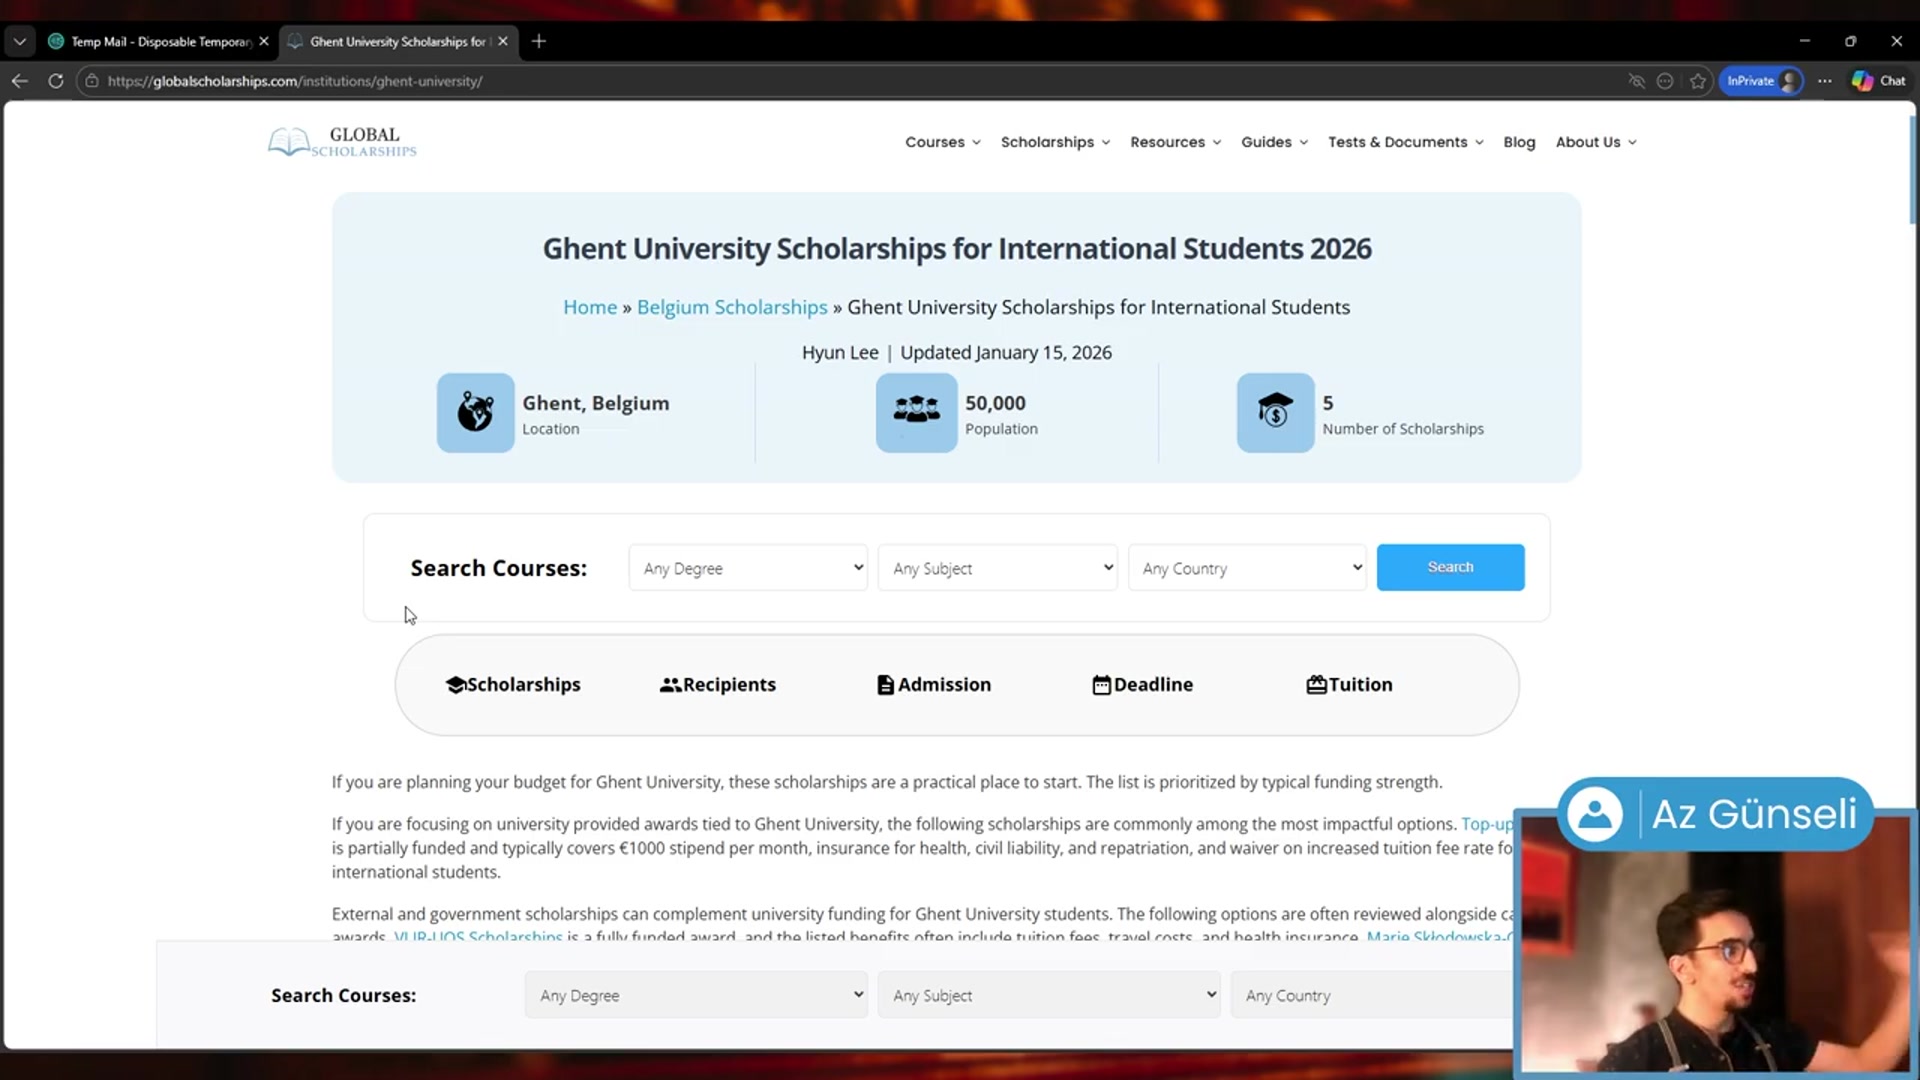Screen dimensions: 1920x1080
Task: Click inside the address bar URL field
Action: click(x=400, y=81)
